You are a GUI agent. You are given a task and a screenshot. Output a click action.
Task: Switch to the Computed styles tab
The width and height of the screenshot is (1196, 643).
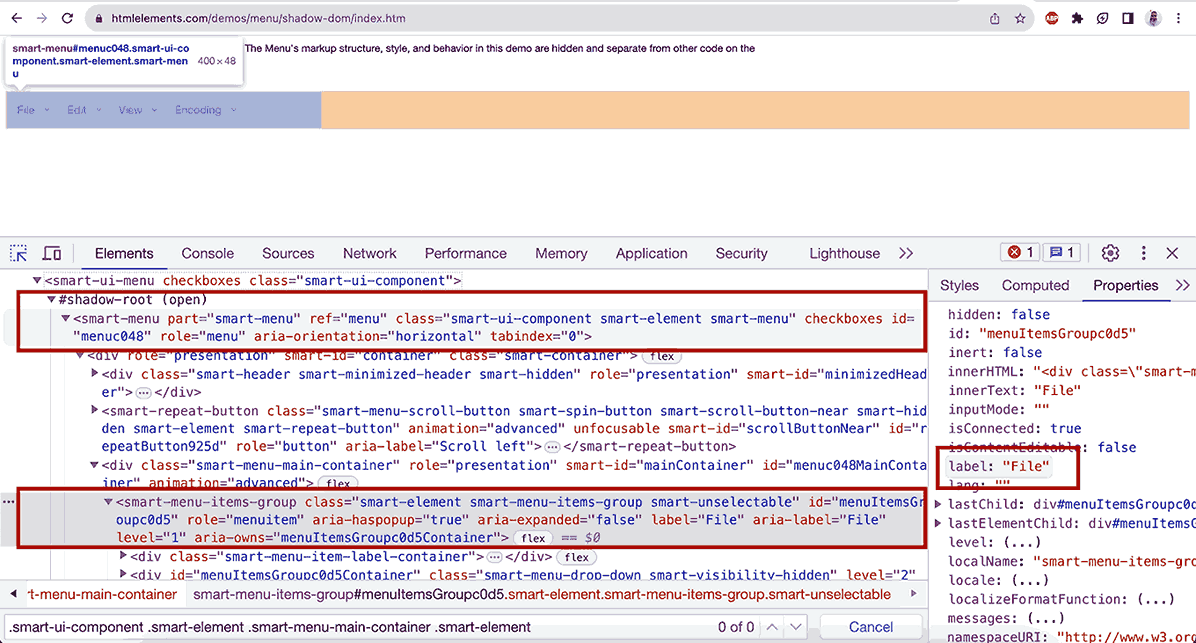(1035, 285)
